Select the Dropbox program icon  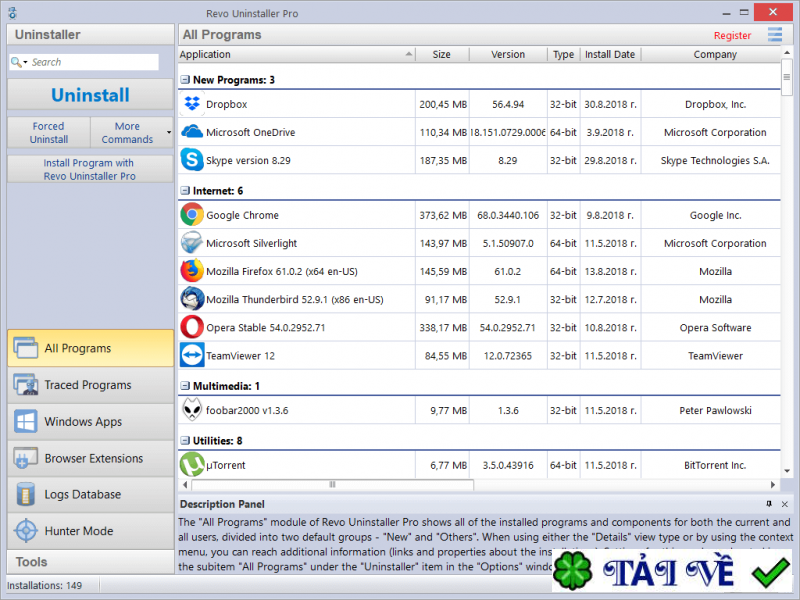point(192,103)
